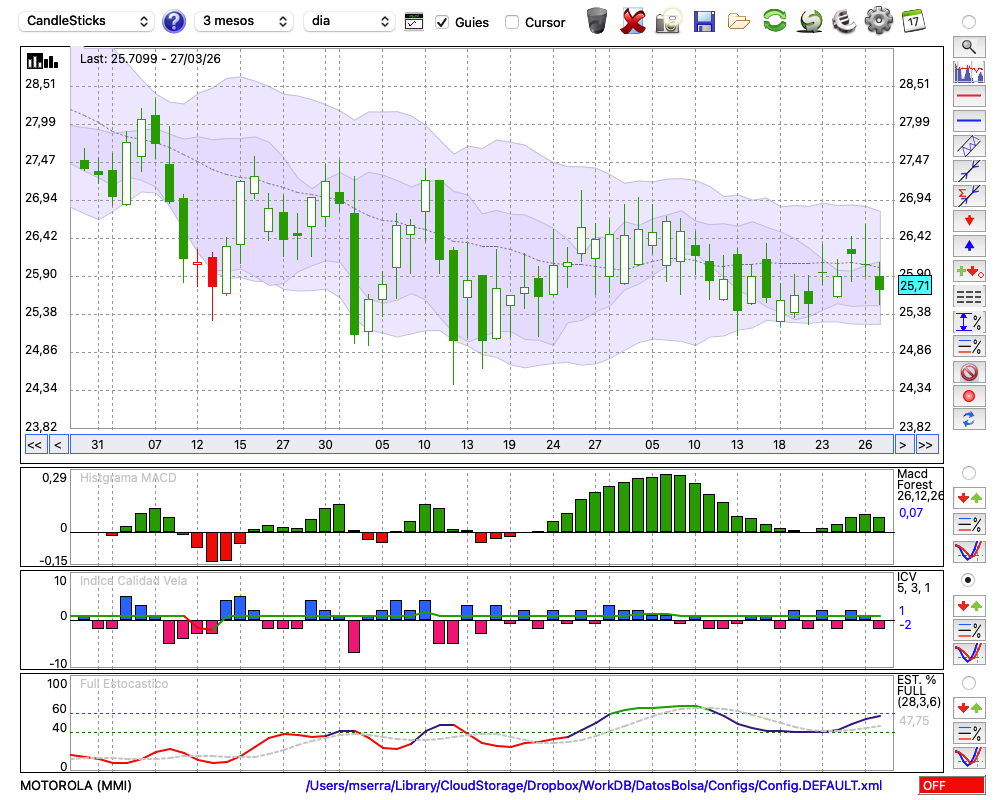Screen dimensions: 1000x800
Task: Click the red OFF status button
Action: pos(950,786)
